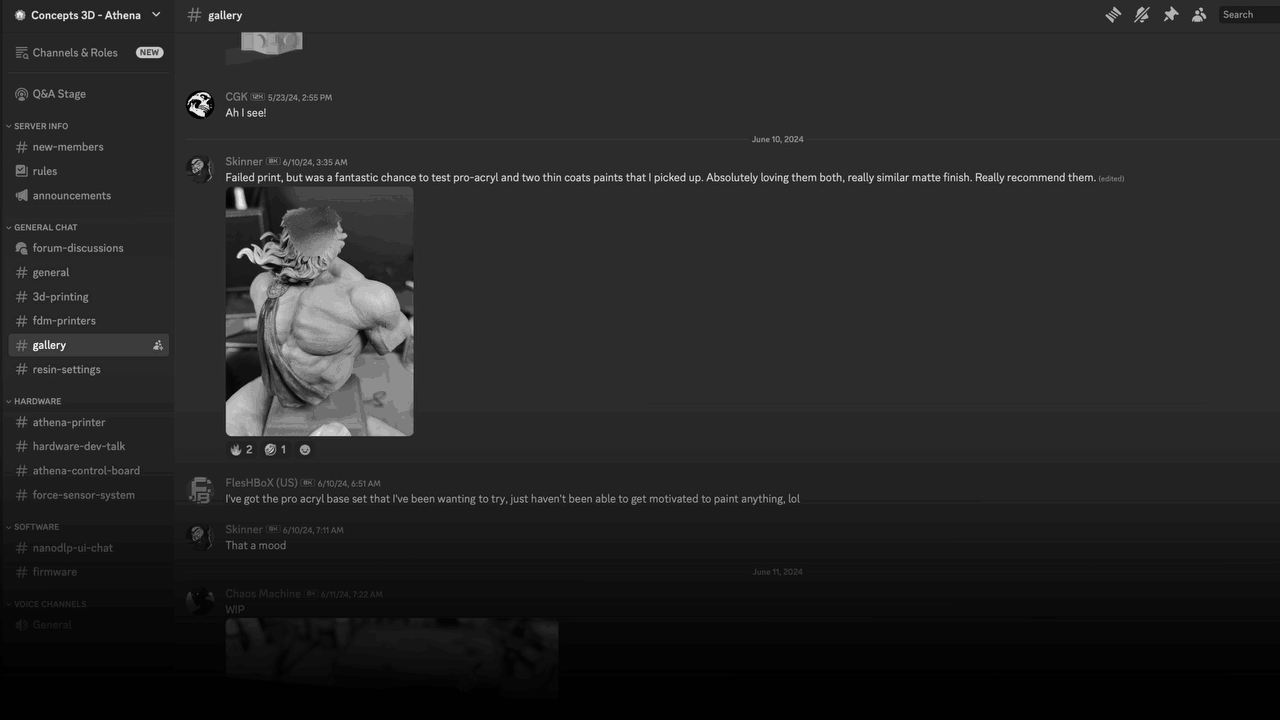Screen dimensions: 1280x720
Task: Collapse the HARDWARE category
Action: click(x=35, y=401)
